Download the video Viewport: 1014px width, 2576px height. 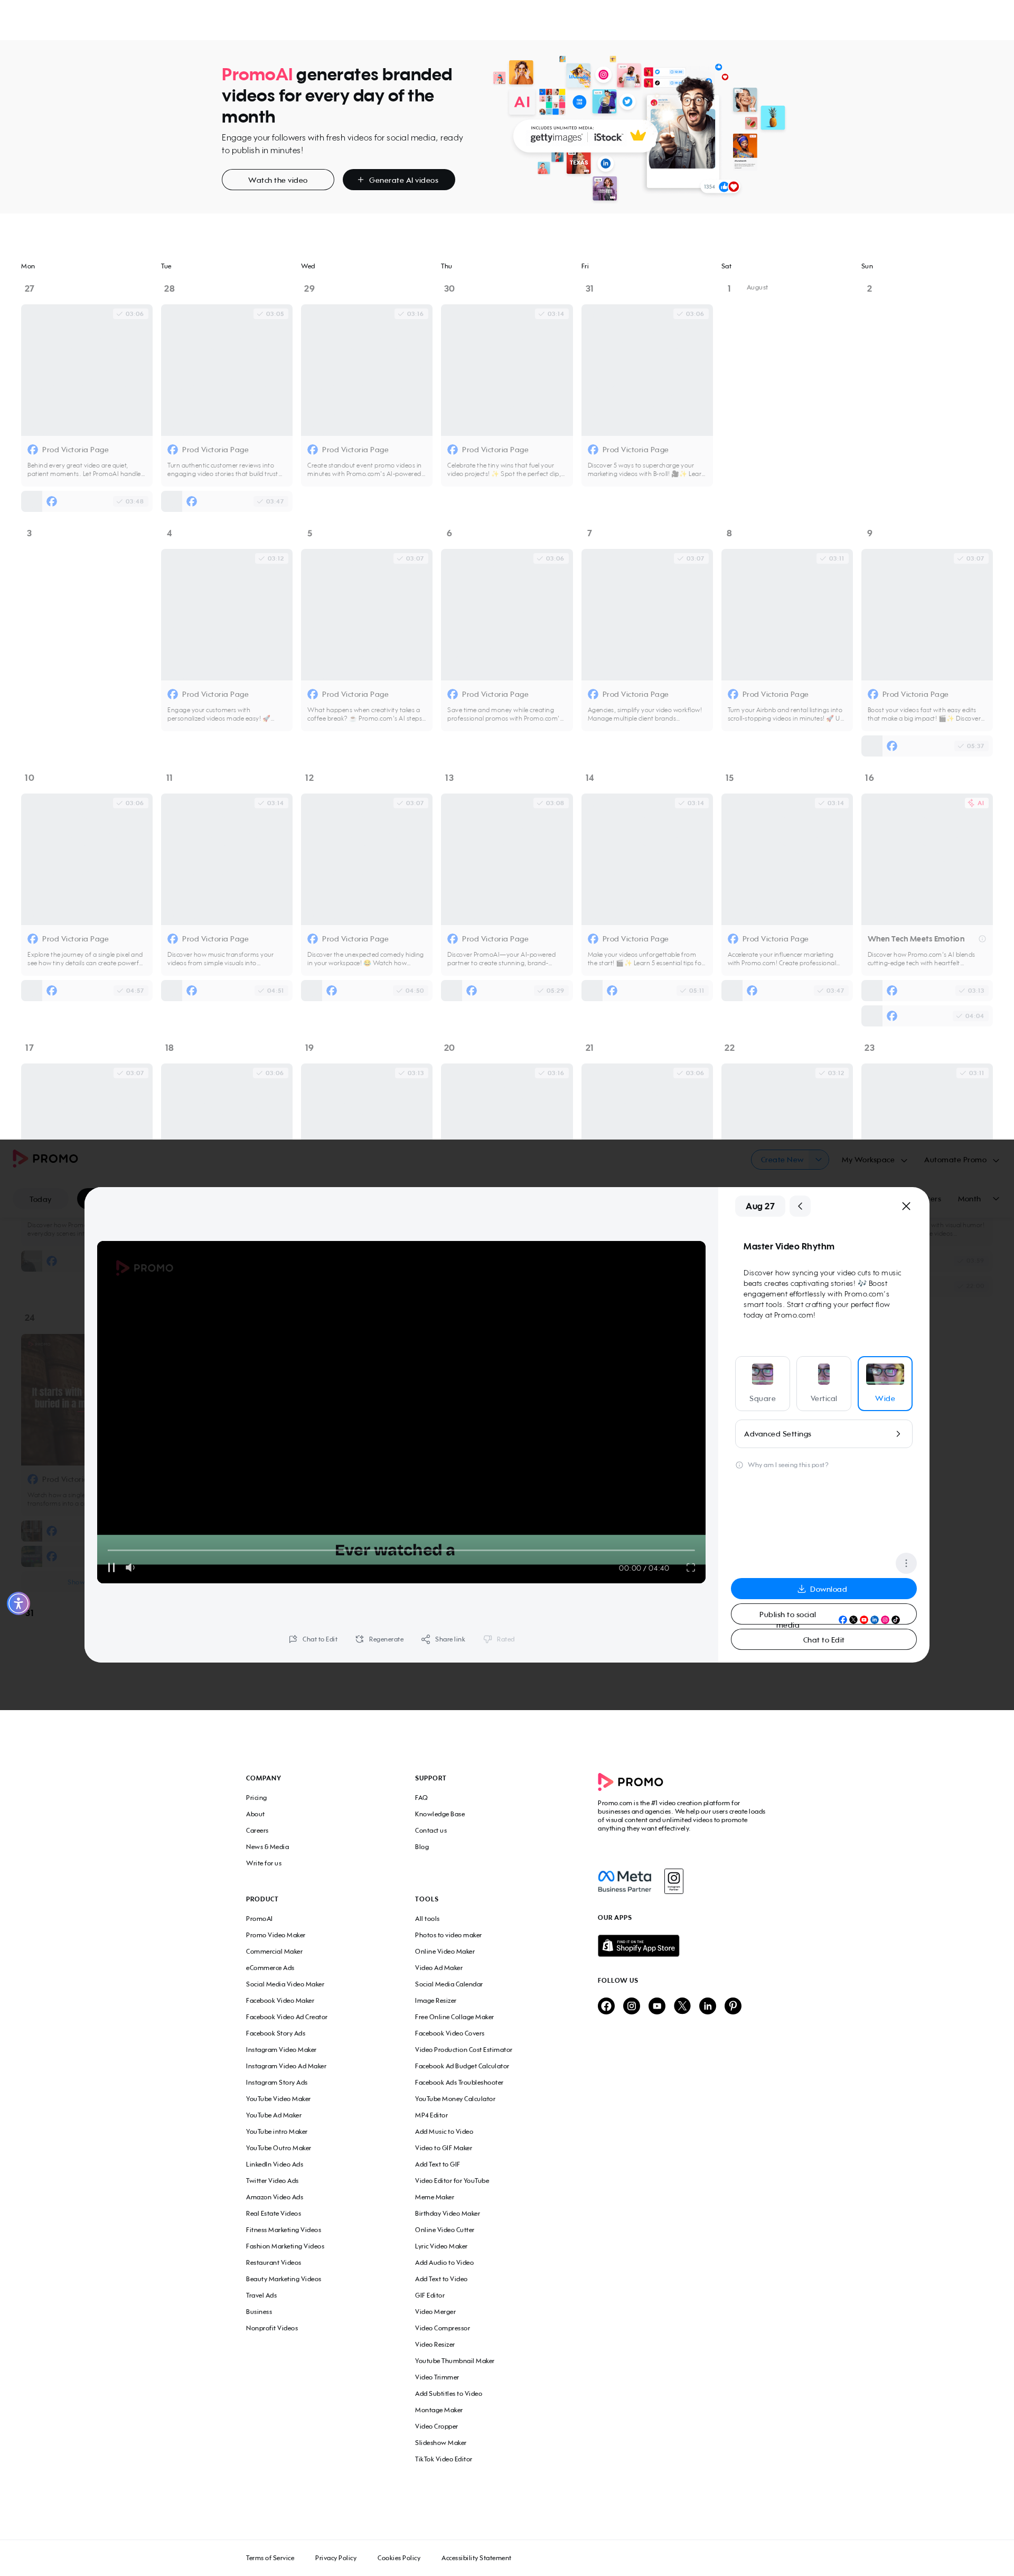click(823, 1589)
